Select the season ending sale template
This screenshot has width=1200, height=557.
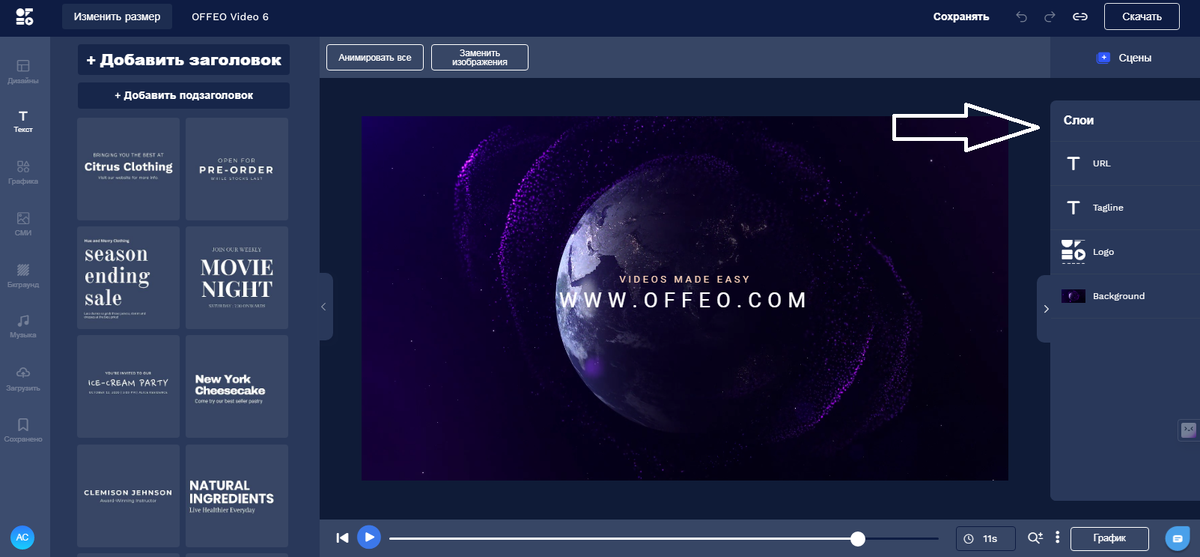pyautogui.click(x=128, y=278)
